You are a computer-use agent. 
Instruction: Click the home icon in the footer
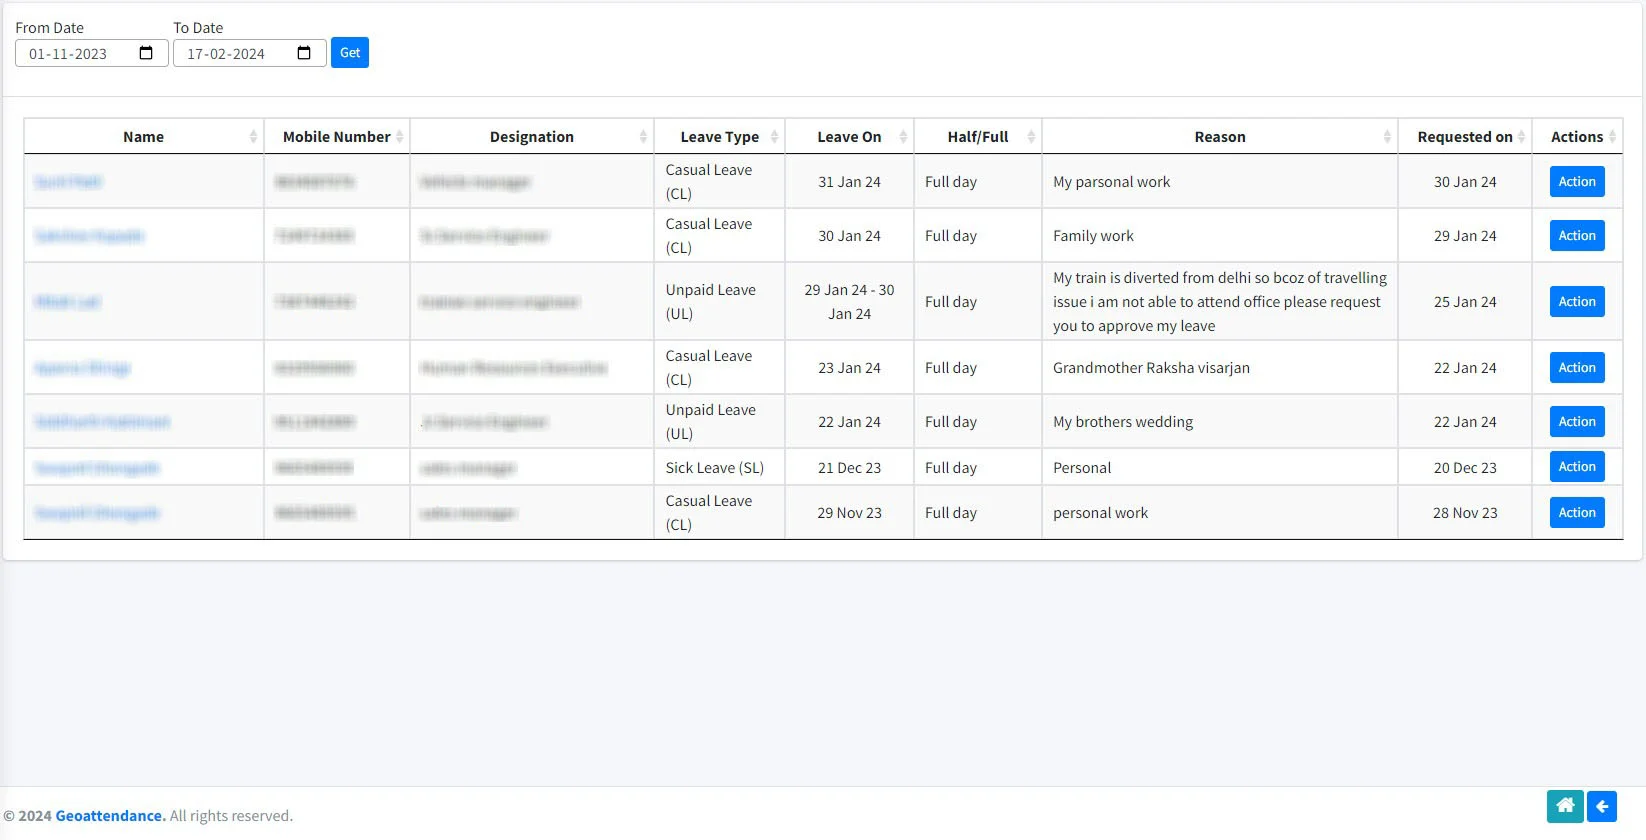point(1564,806)
